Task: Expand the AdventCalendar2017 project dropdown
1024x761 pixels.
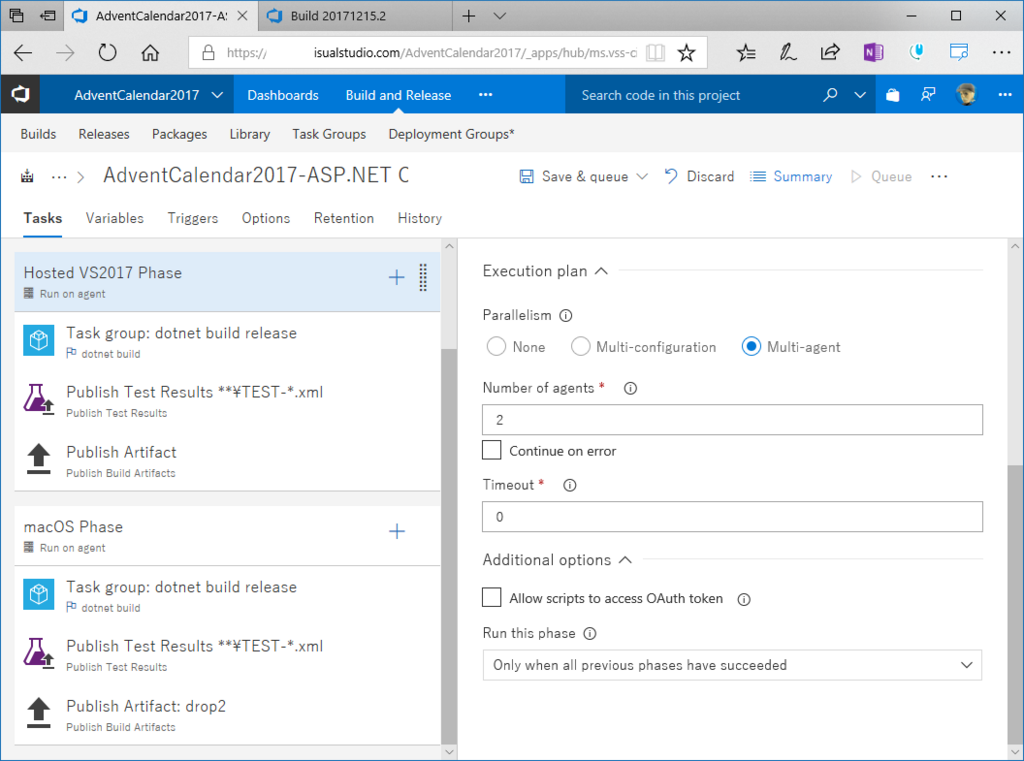Action: coord(217,95)
